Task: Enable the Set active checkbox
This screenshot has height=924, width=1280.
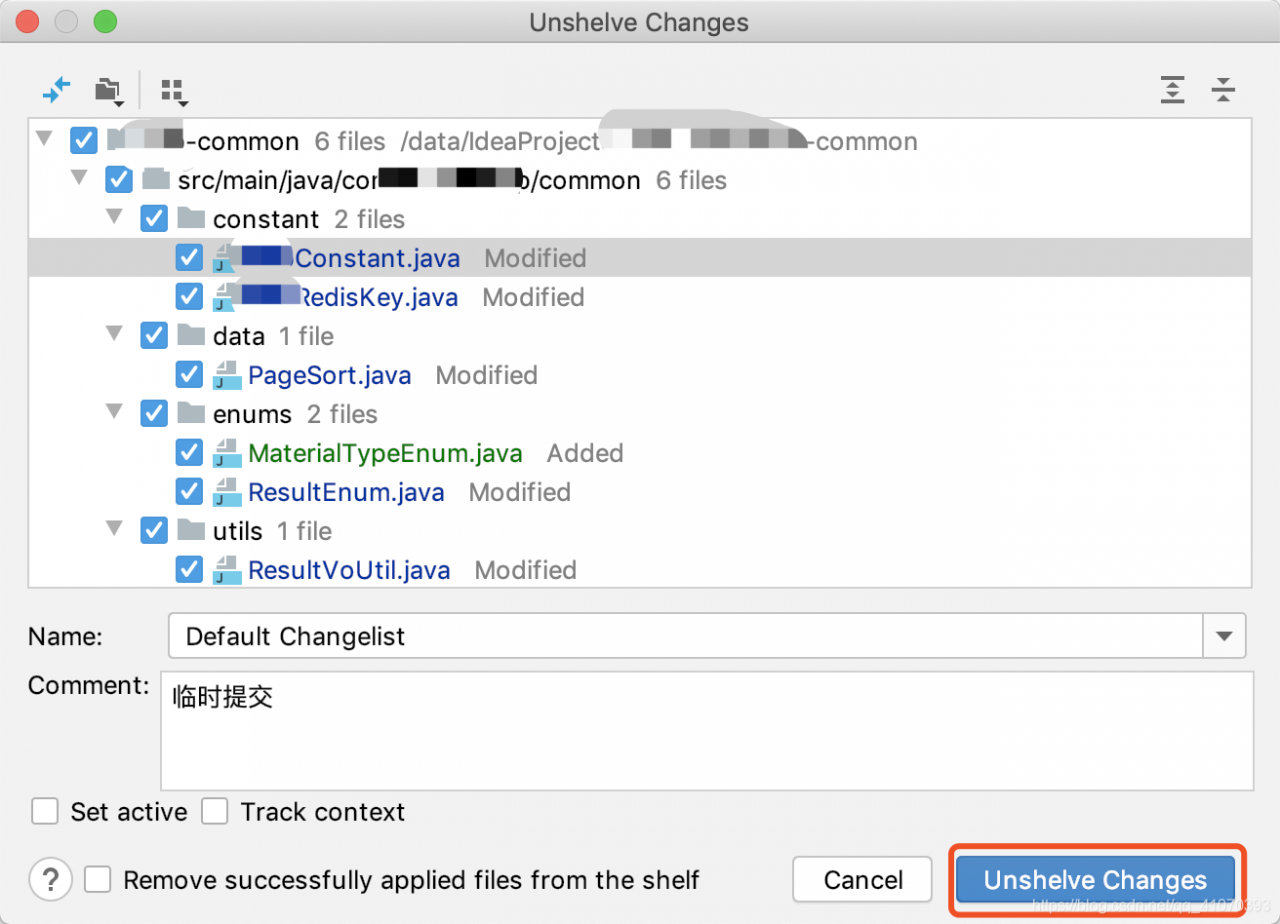Action: [x=45, y=811]
